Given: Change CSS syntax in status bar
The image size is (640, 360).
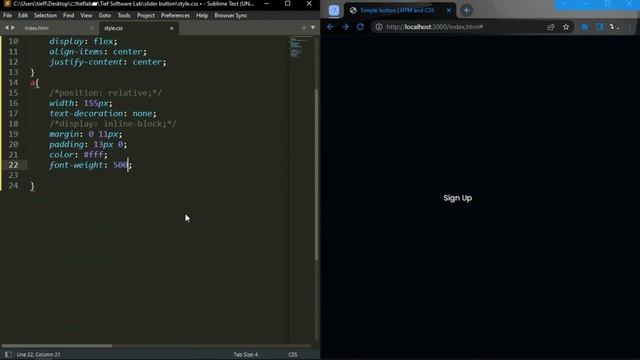Looking at the screenshot, I should [293, 354].
